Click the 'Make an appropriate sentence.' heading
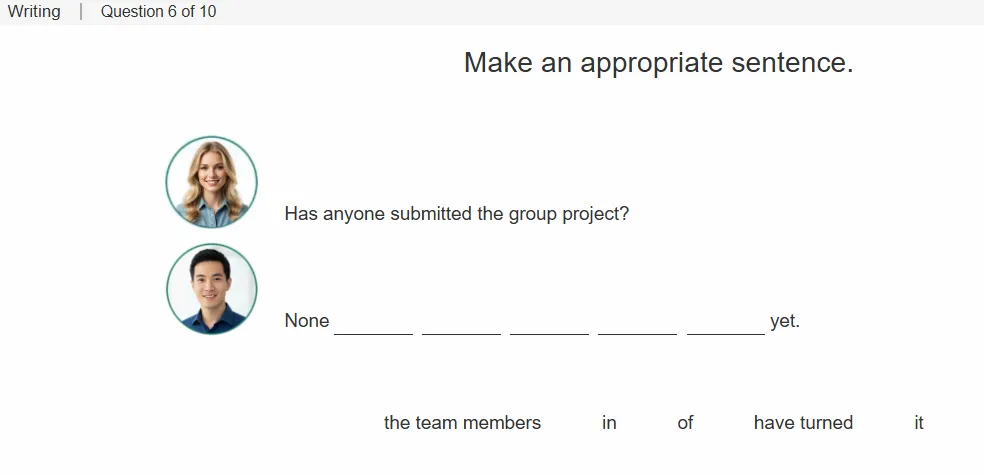984x475 pixels. click(x=658, y=63)
